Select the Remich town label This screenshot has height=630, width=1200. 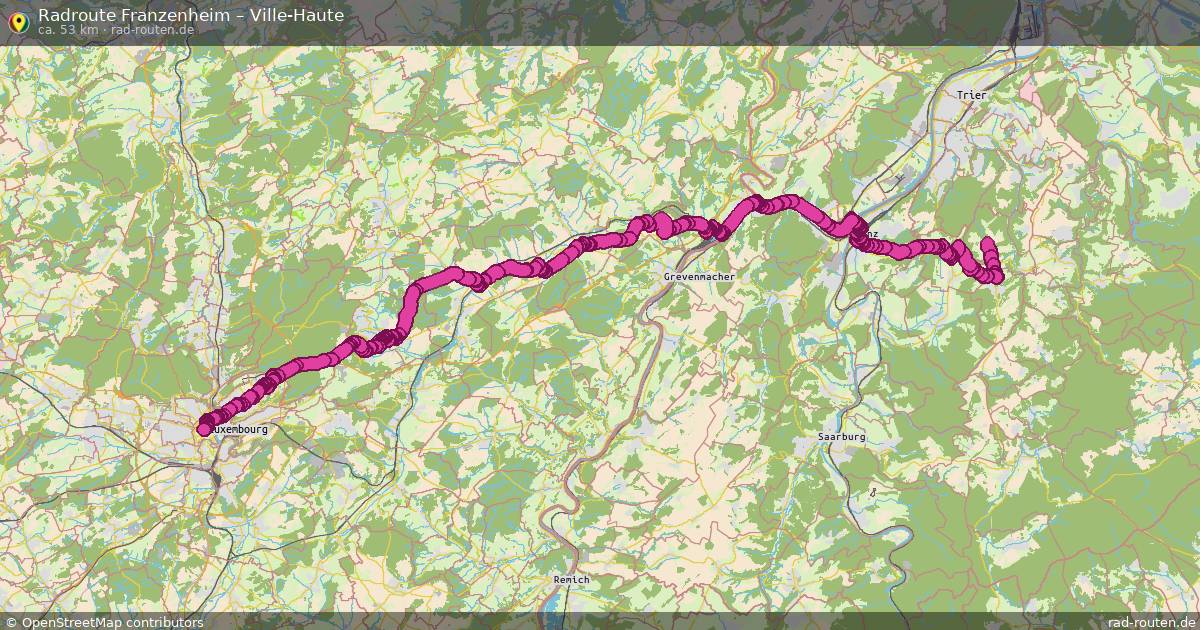point(572,580)
